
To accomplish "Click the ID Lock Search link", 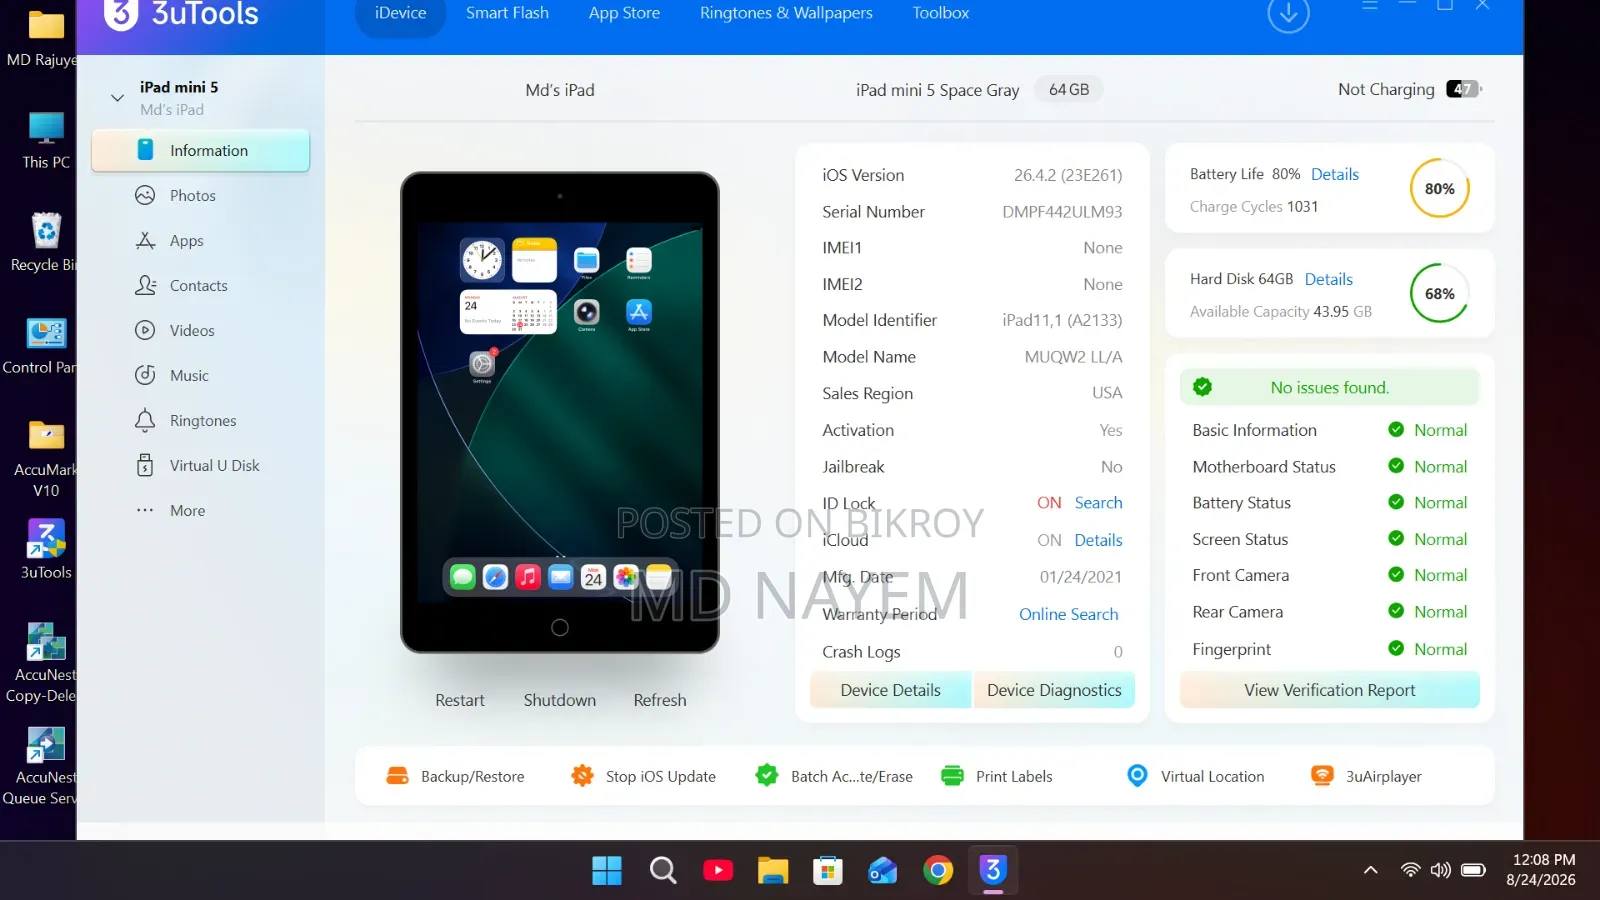I will 1099,503.
